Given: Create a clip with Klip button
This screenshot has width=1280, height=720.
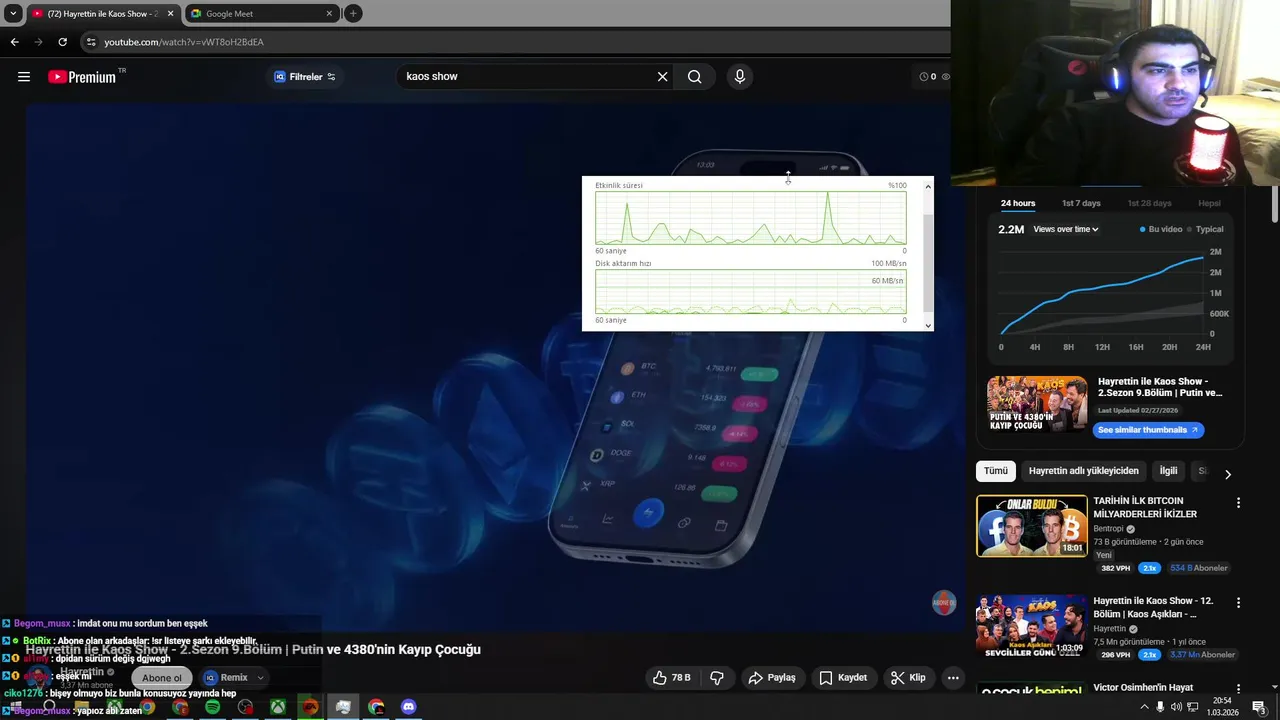Looking at the screenshot, I should click(908, 678).
